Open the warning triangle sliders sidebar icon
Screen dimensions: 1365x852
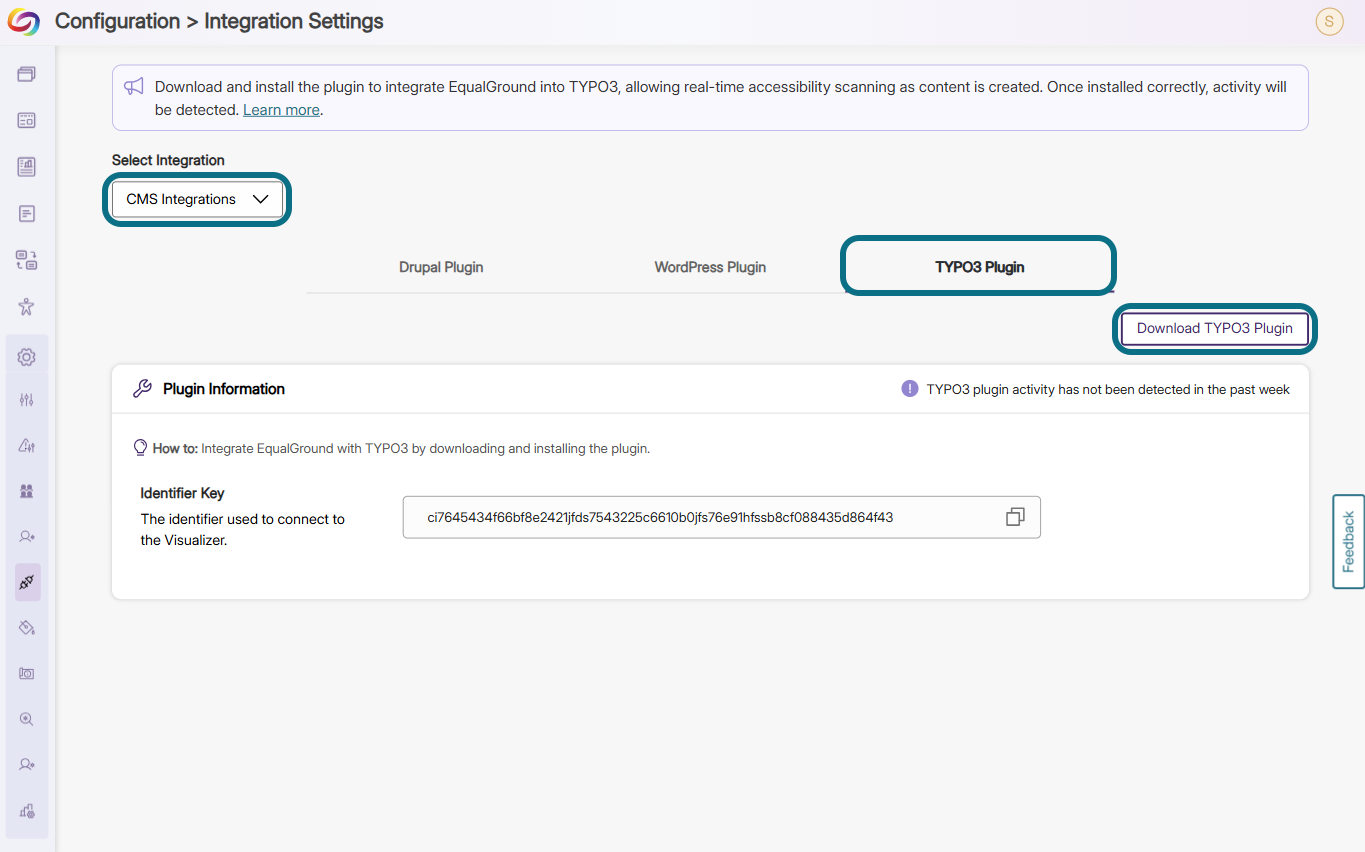[x=27, y=446]
